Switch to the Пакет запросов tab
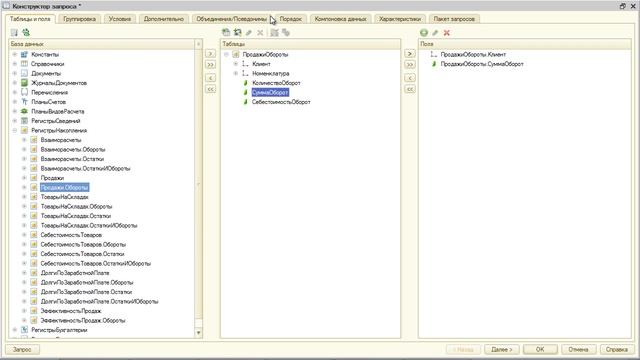Viewport: 640px width, 360px height. pyautogui.click(x=454, y=19)
